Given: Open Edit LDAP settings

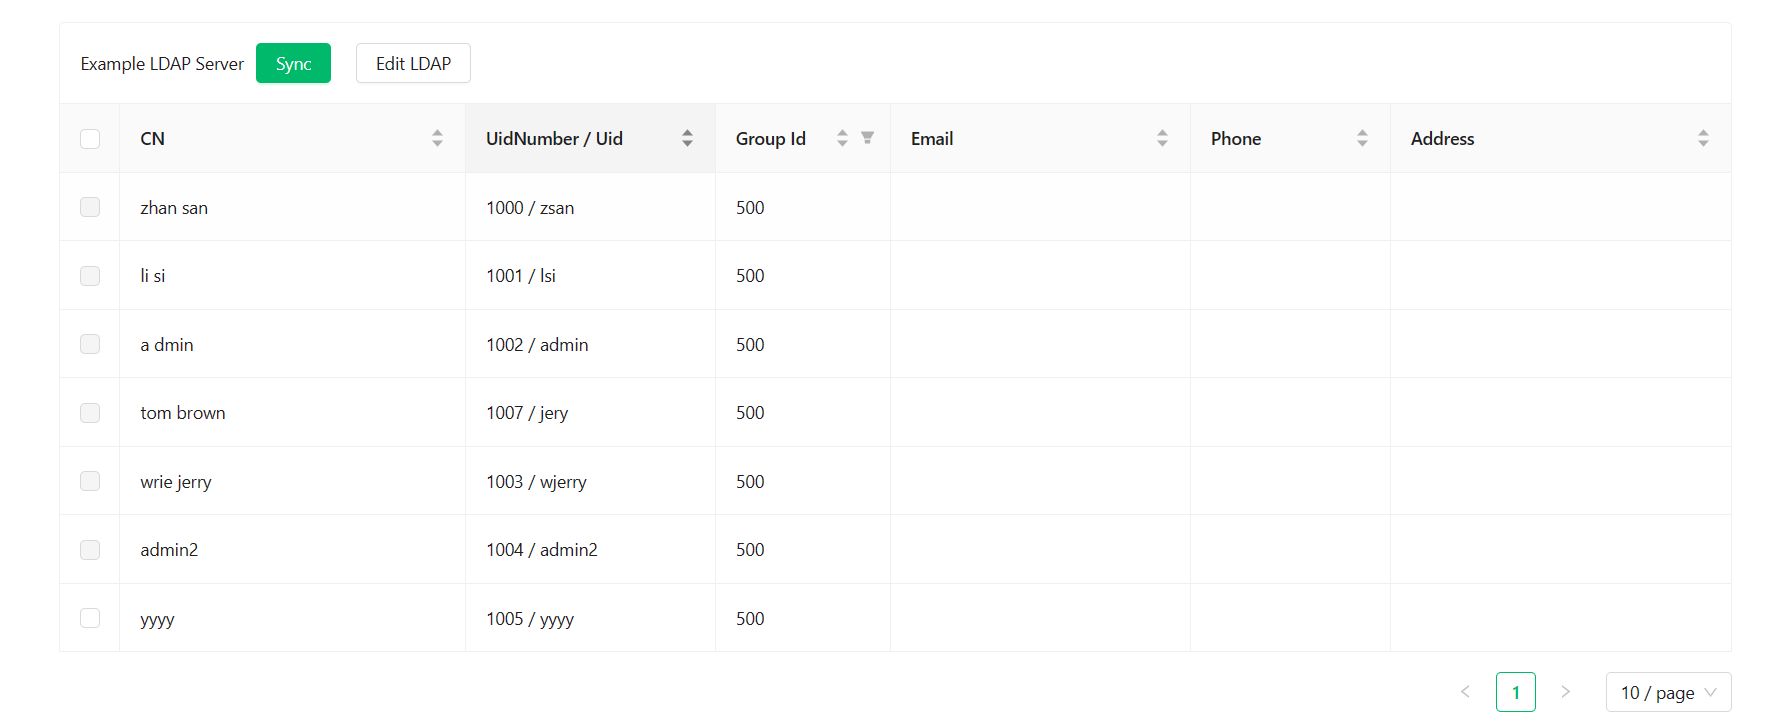Looking at the screenshot, I should tap(413, 63).
